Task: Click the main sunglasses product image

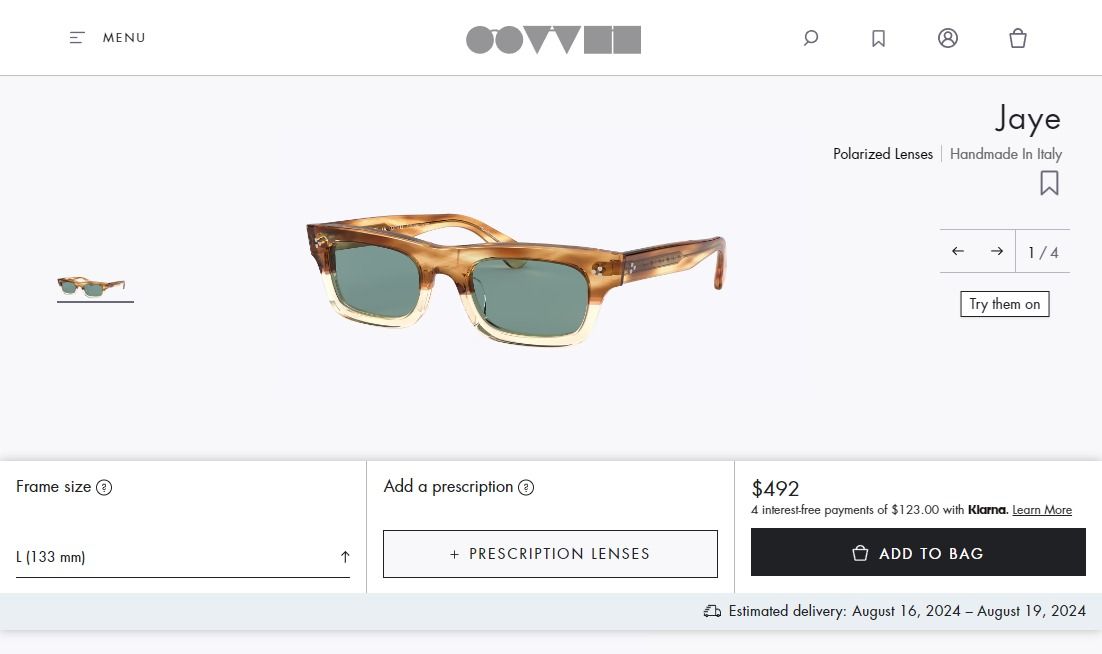Action: 515,276
